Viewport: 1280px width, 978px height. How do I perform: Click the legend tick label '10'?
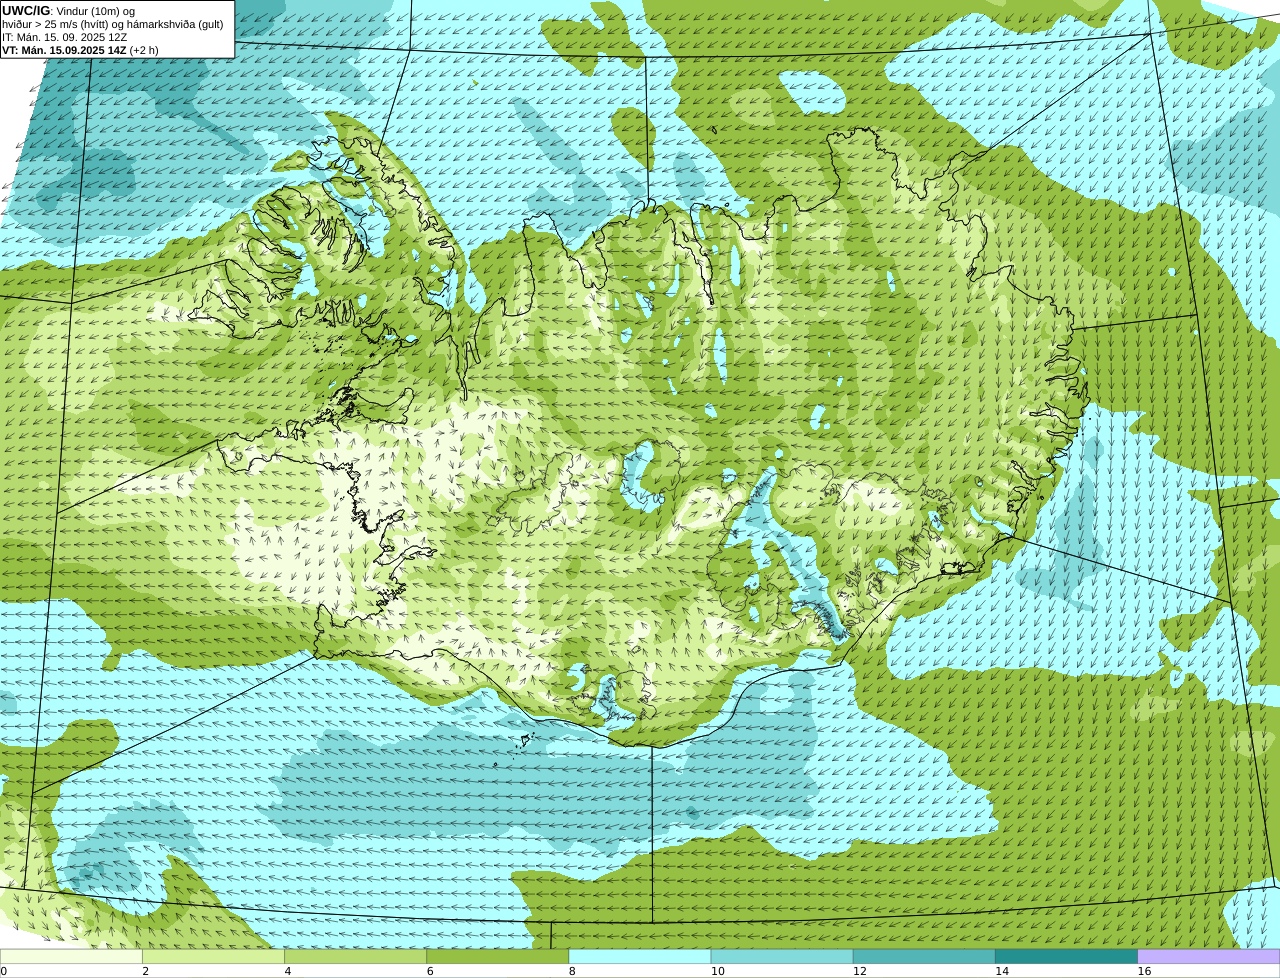point(718,971)
